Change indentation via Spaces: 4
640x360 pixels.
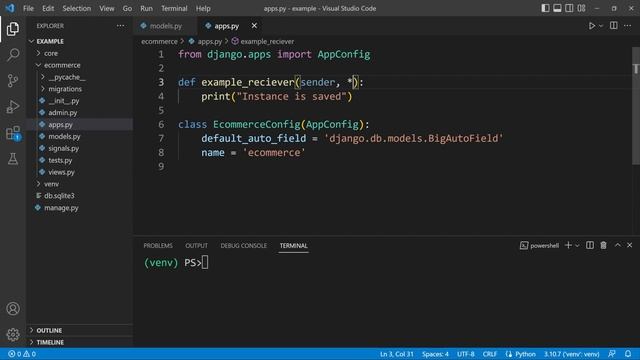tap(435, 354)
